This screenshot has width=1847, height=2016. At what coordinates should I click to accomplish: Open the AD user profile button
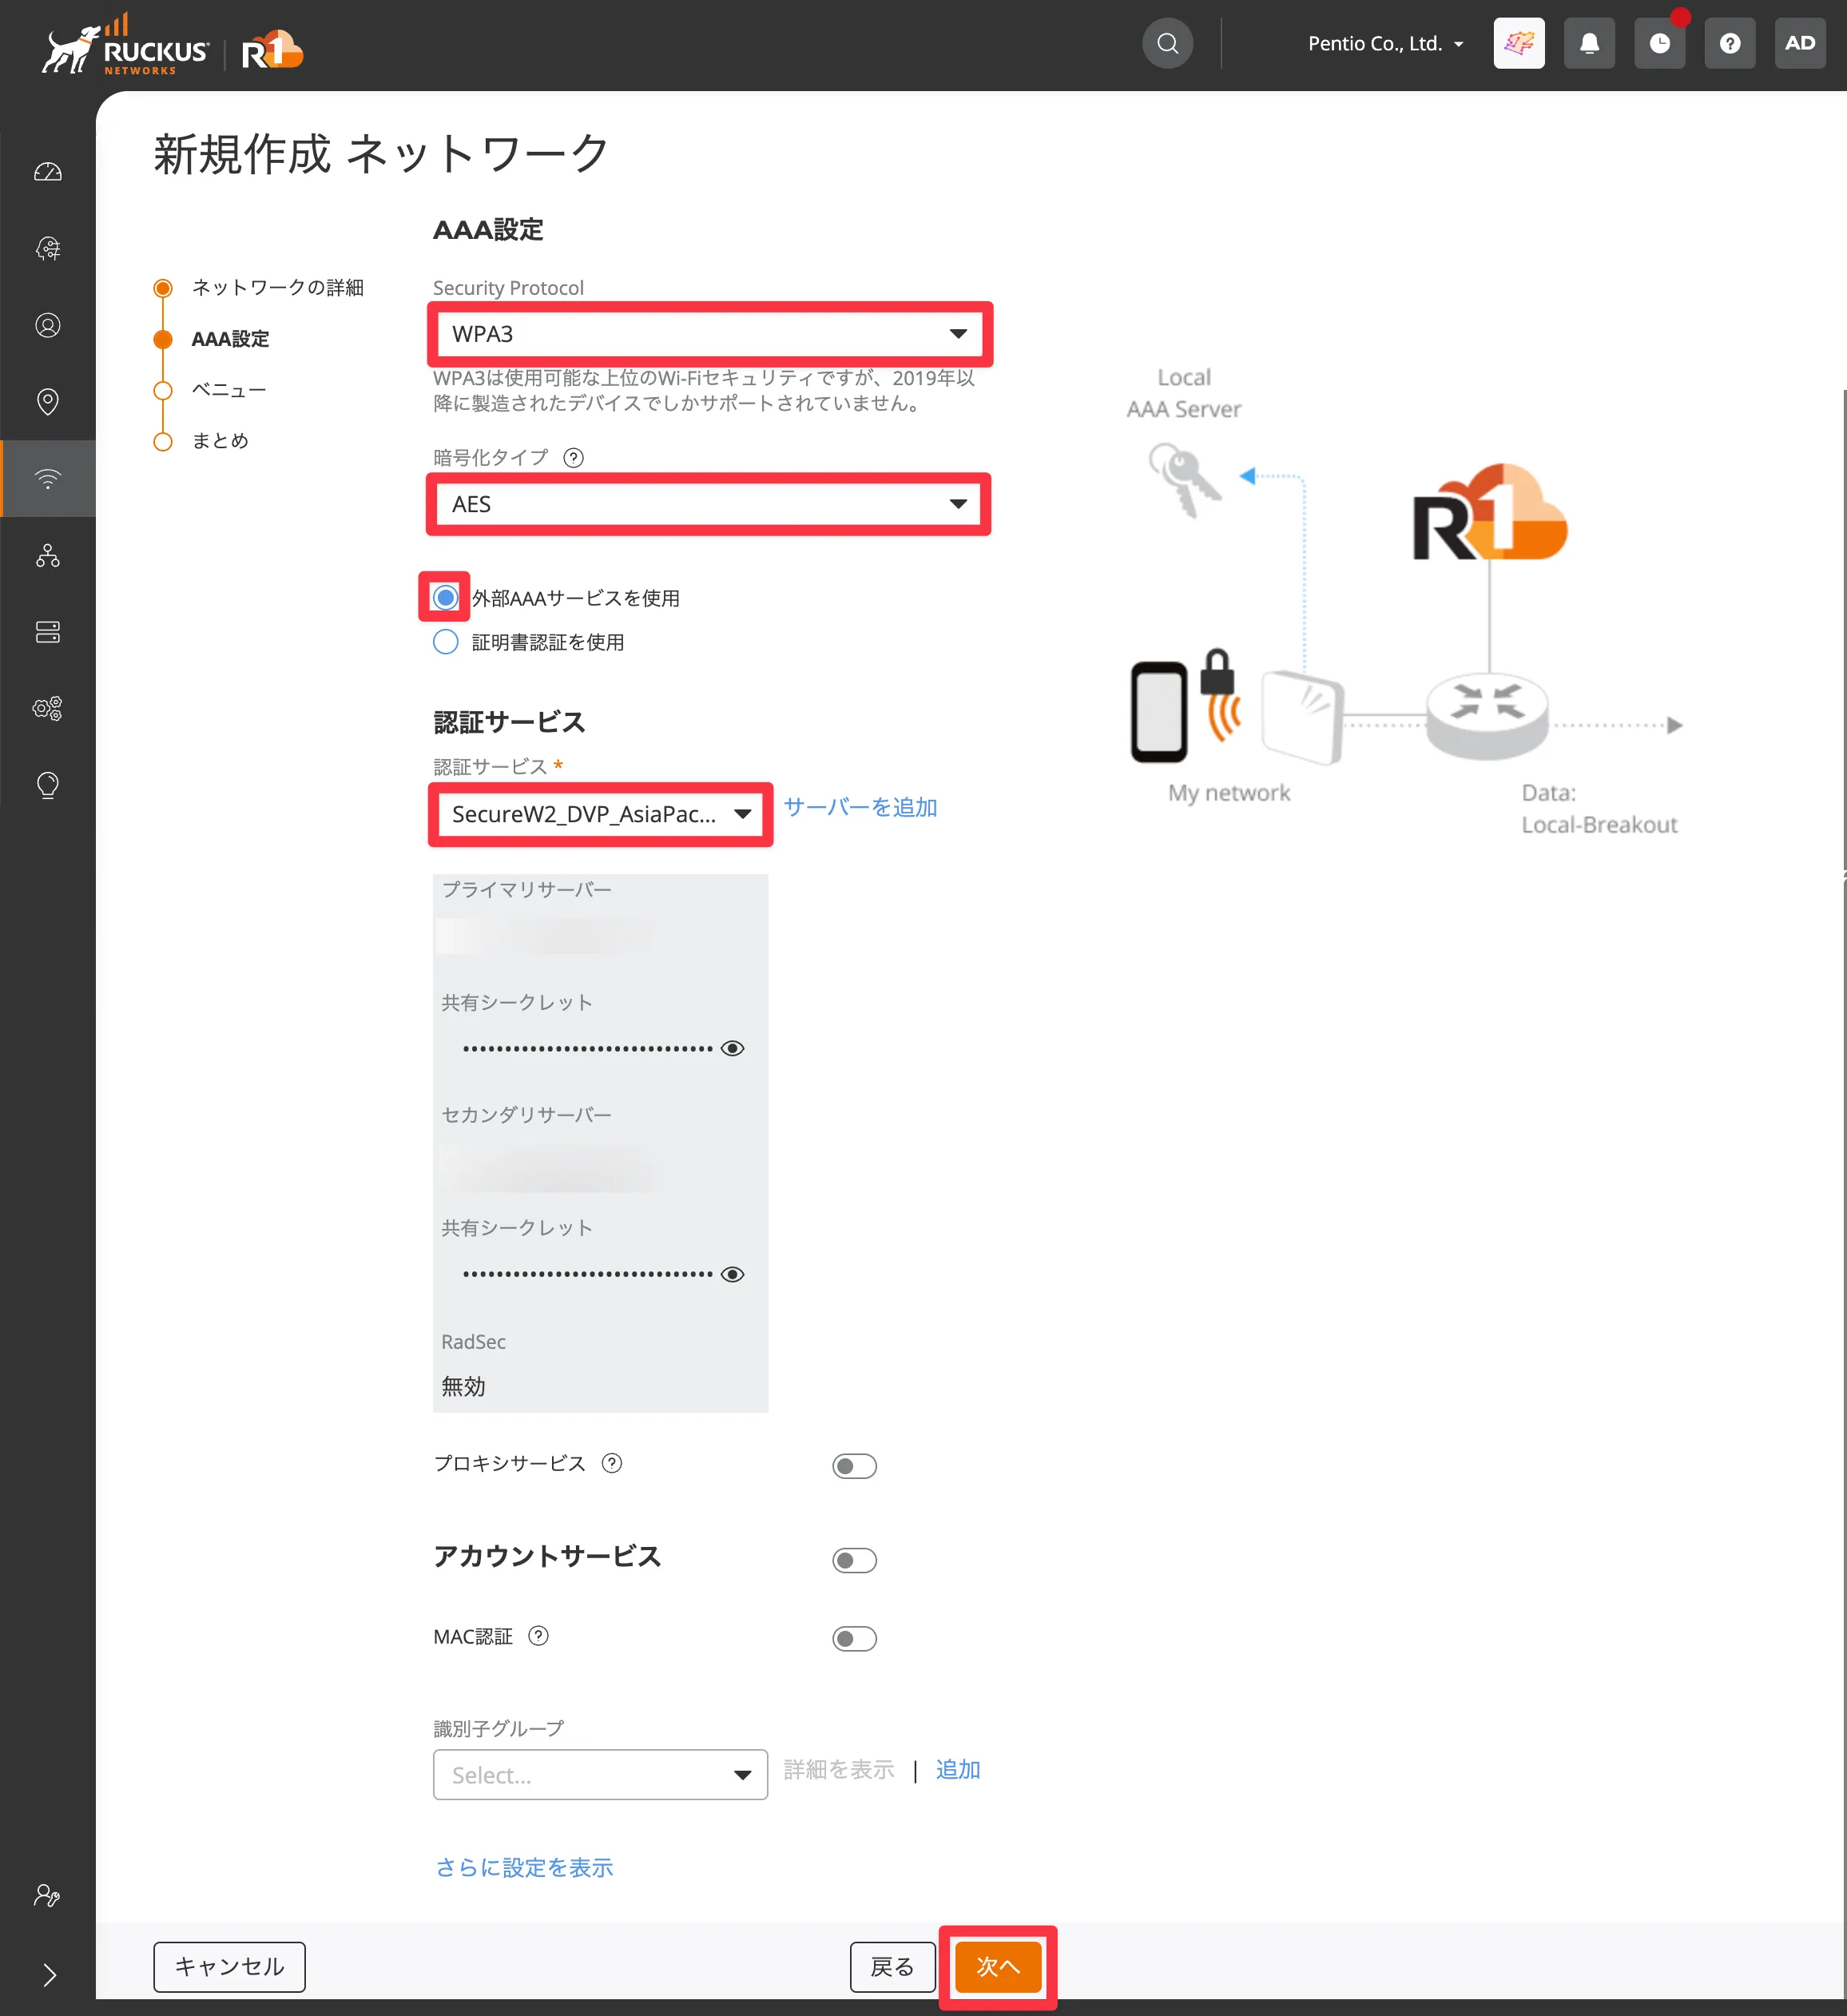point(1800,43)
